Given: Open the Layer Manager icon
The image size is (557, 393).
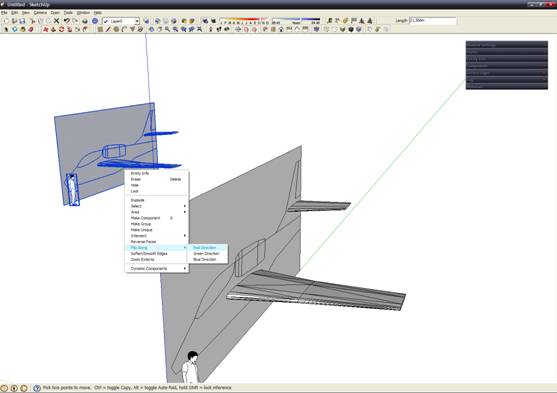Looking at the screenshot, I should point(146,21).
